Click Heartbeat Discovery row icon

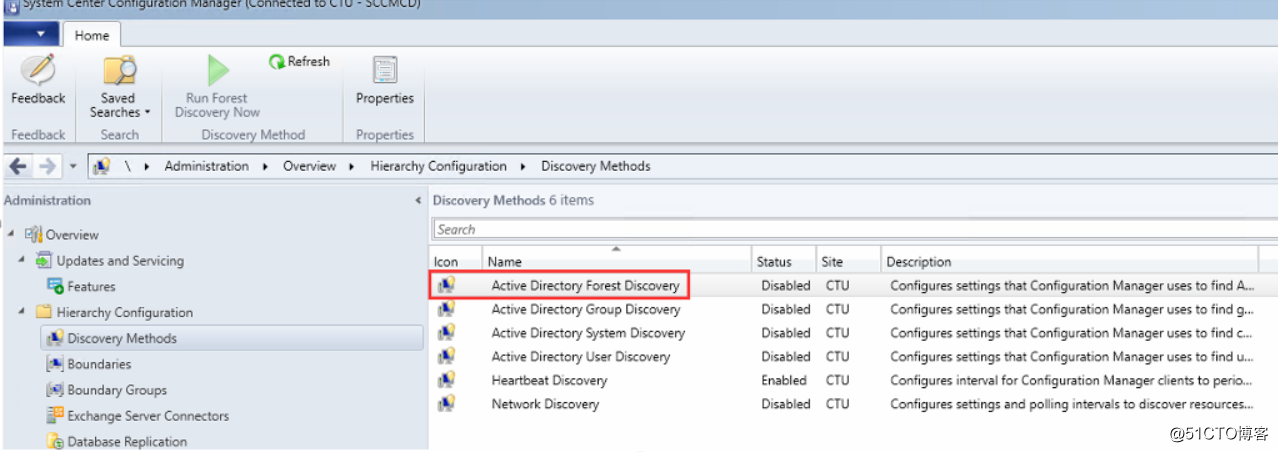[x=446, y=380]
